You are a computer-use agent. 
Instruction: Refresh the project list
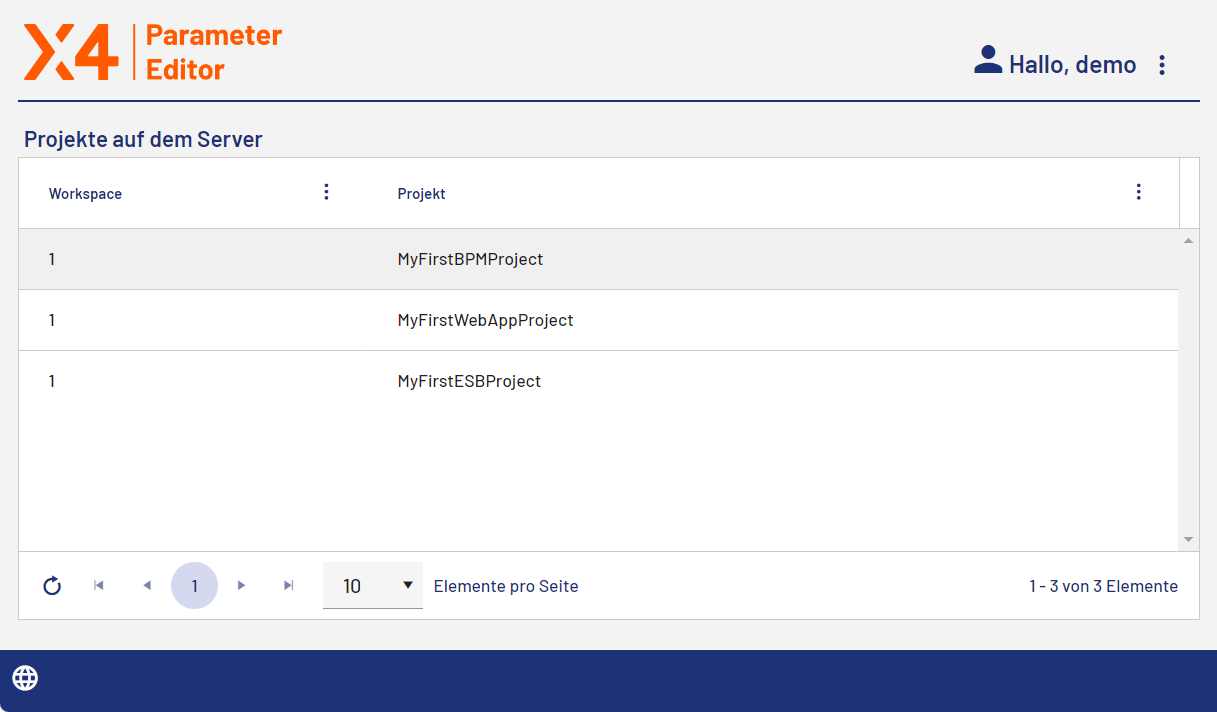click(x=52, y=586)
